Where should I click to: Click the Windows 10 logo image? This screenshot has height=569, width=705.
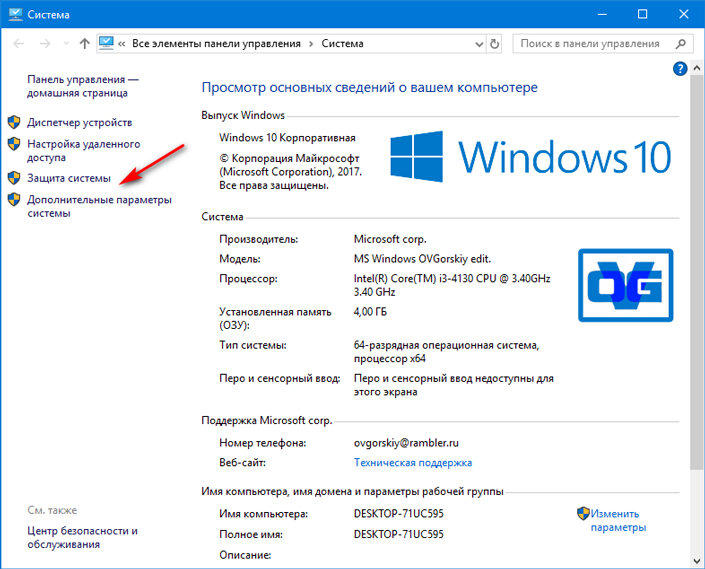[531, 156]
